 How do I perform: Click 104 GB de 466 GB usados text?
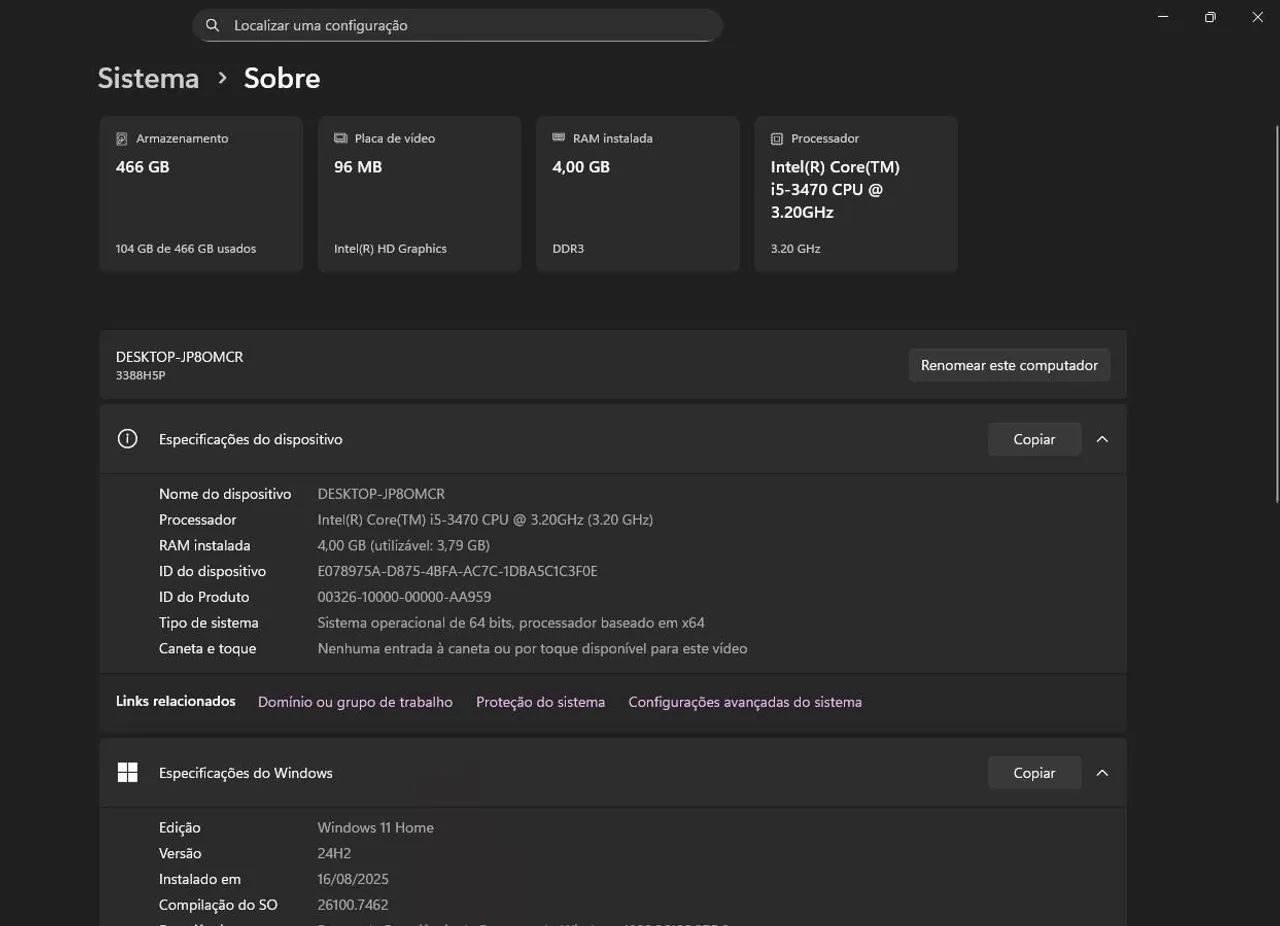pyautogui.click(x=186, y=249)
